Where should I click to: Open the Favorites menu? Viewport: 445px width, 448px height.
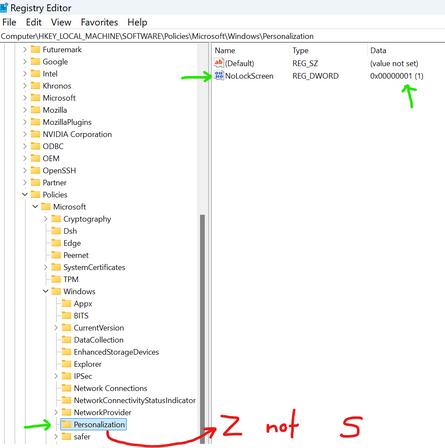[99, 22]
